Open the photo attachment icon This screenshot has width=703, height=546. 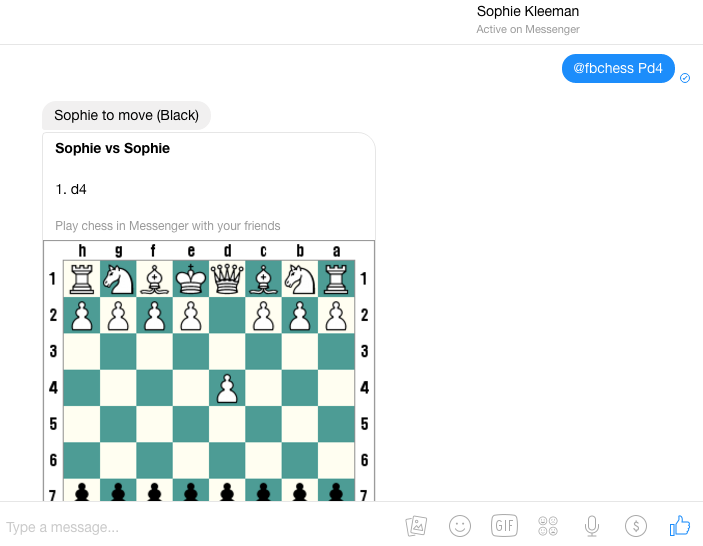[416, 526]
